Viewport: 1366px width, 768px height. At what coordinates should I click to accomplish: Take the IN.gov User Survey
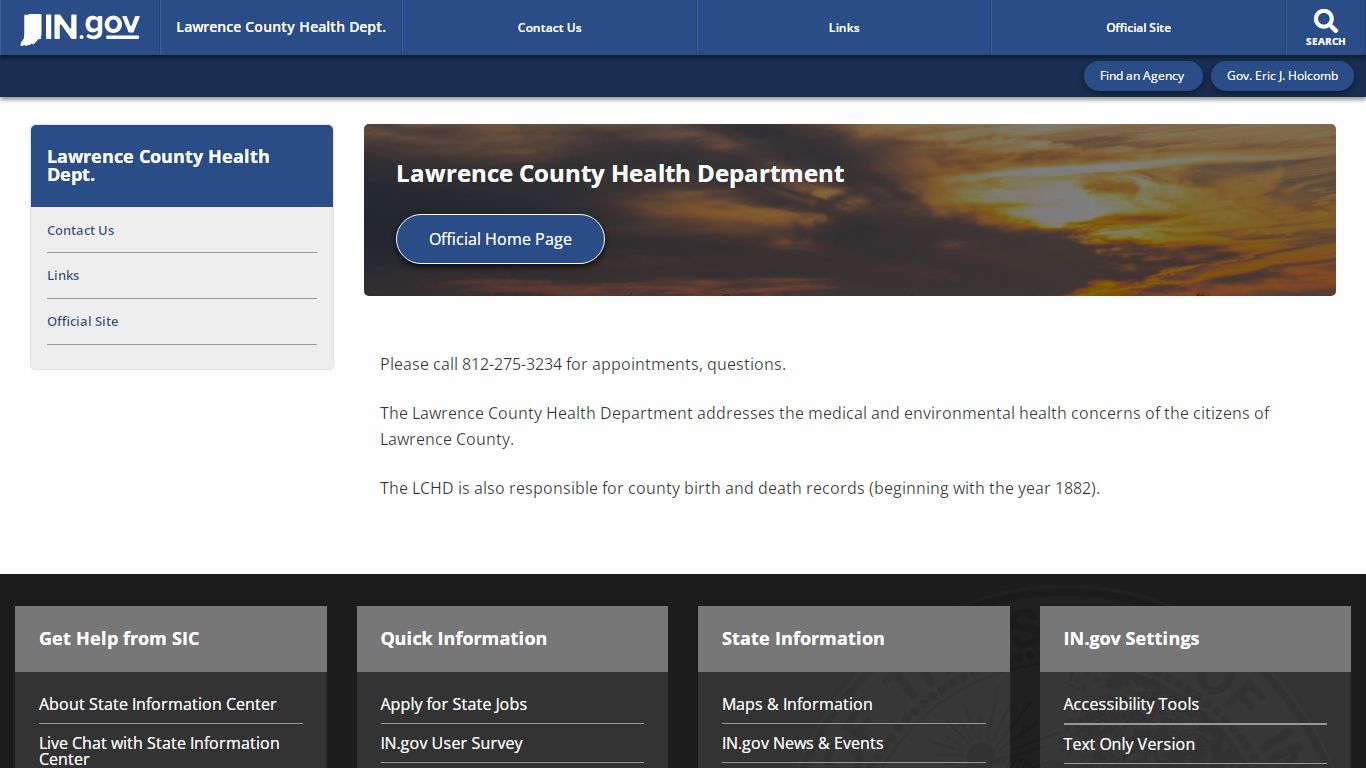click(451, 743)
